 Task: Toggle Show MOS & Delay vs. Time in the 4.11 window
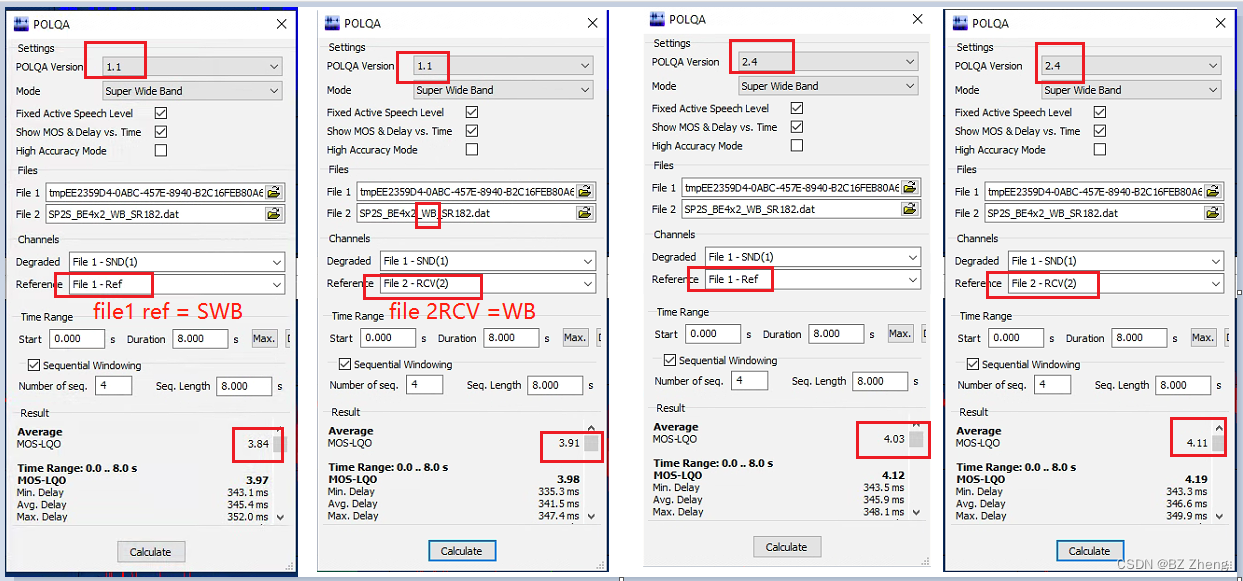click(1100, 131)
